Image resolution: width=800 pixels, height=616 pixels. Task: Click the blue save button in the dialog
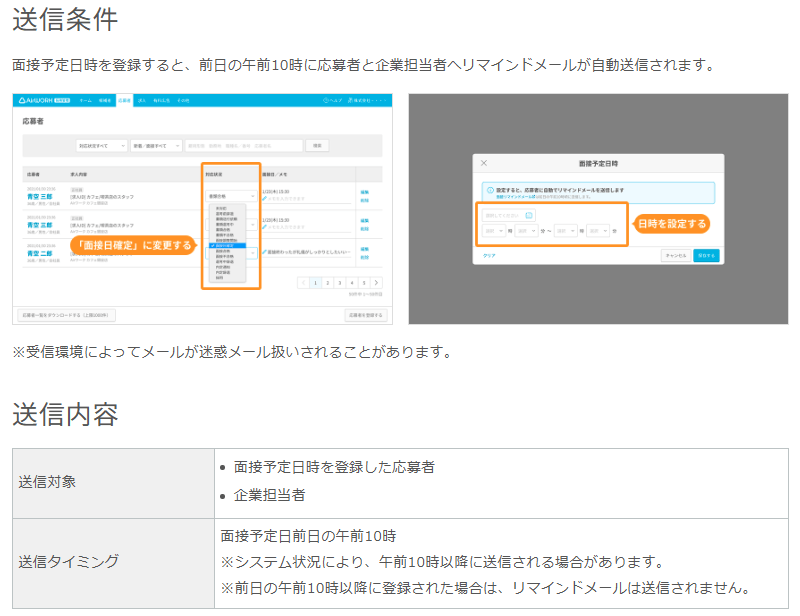point(706,255)
